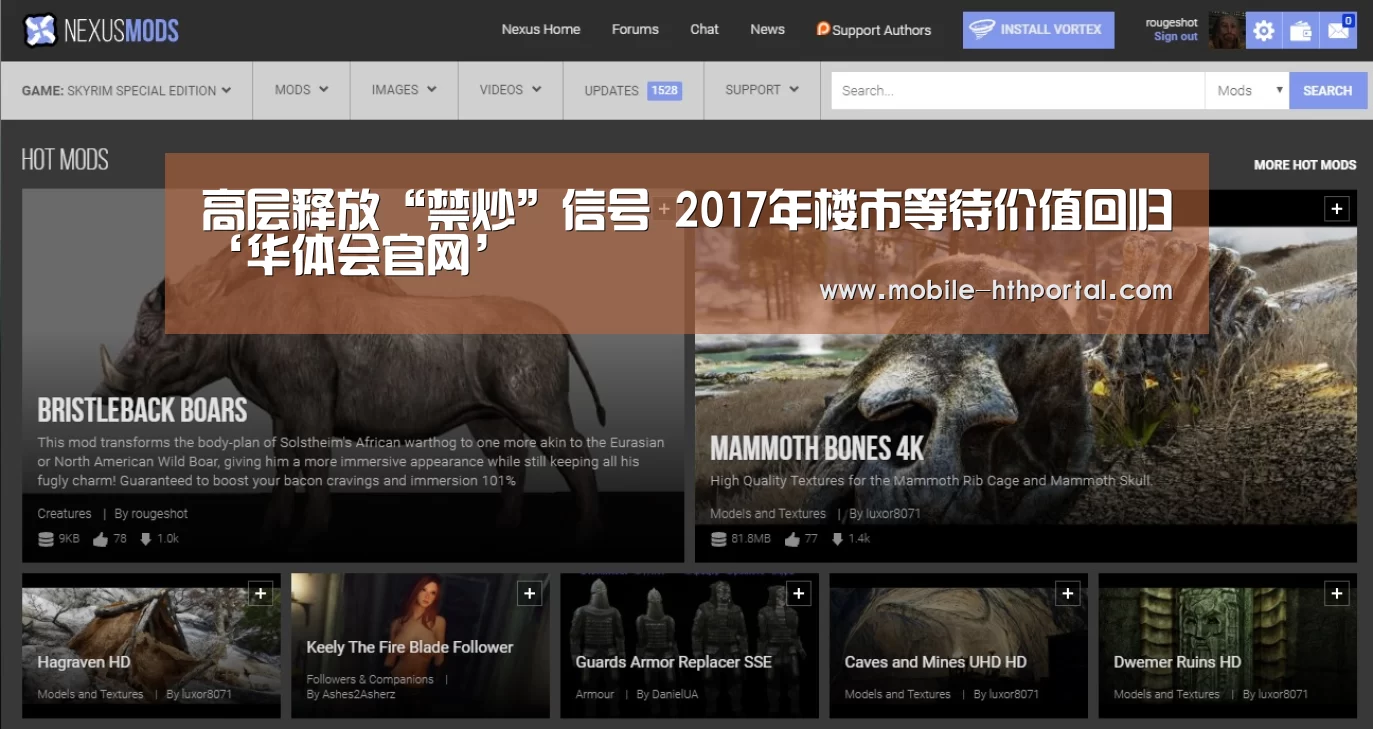The image size is (1373, 729).
Task: Open the Chat page
Action: click(x=704, y=29)
